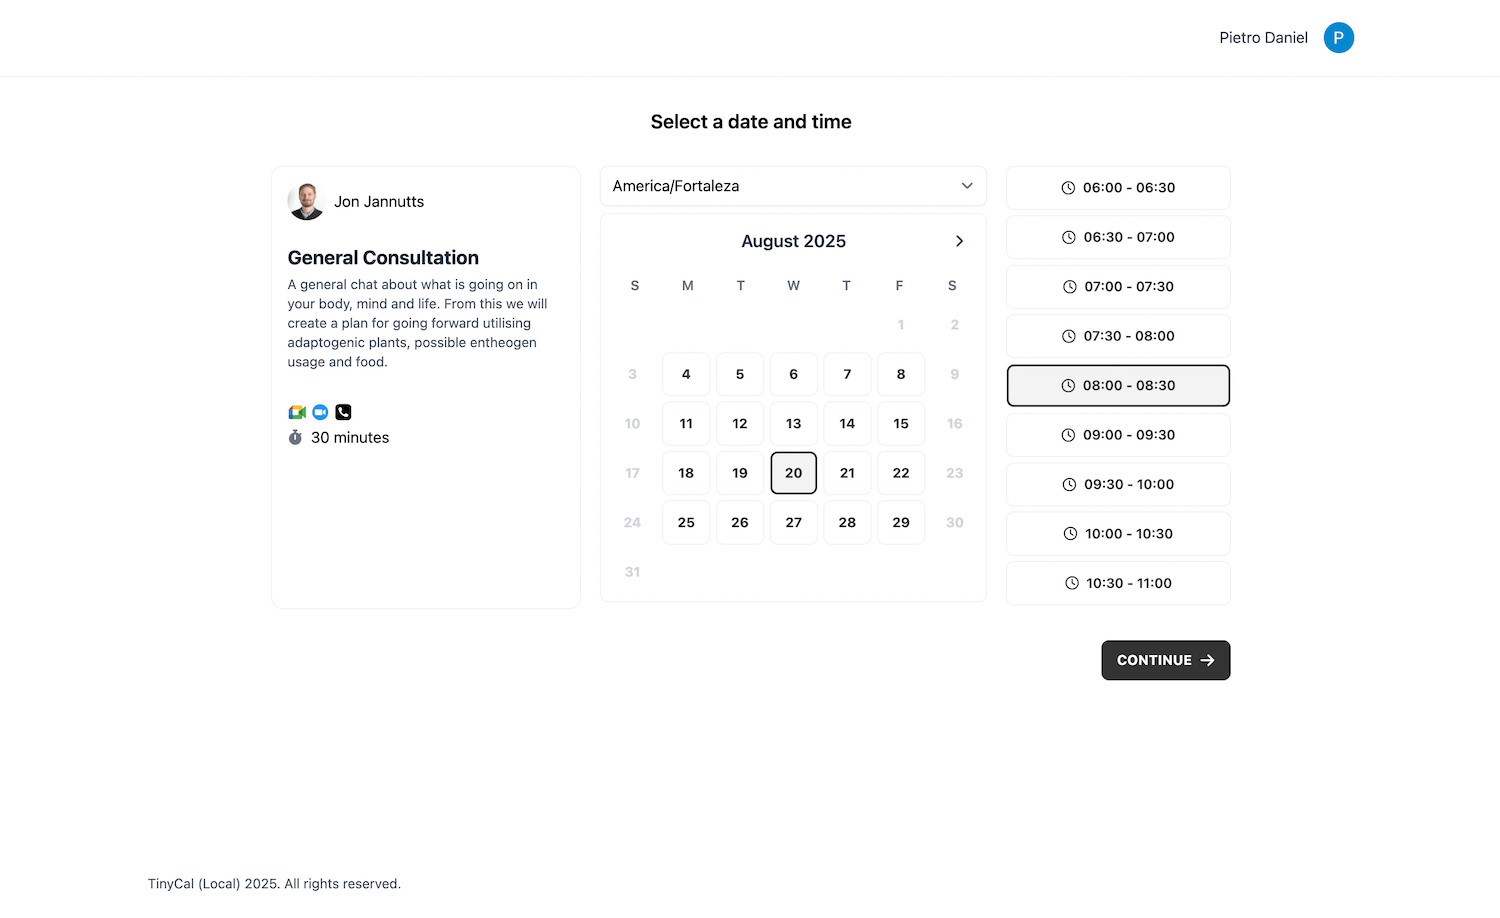Click Jon Jannutts profile photo
Screen dimensions: 1500x918
coord(306,201)
